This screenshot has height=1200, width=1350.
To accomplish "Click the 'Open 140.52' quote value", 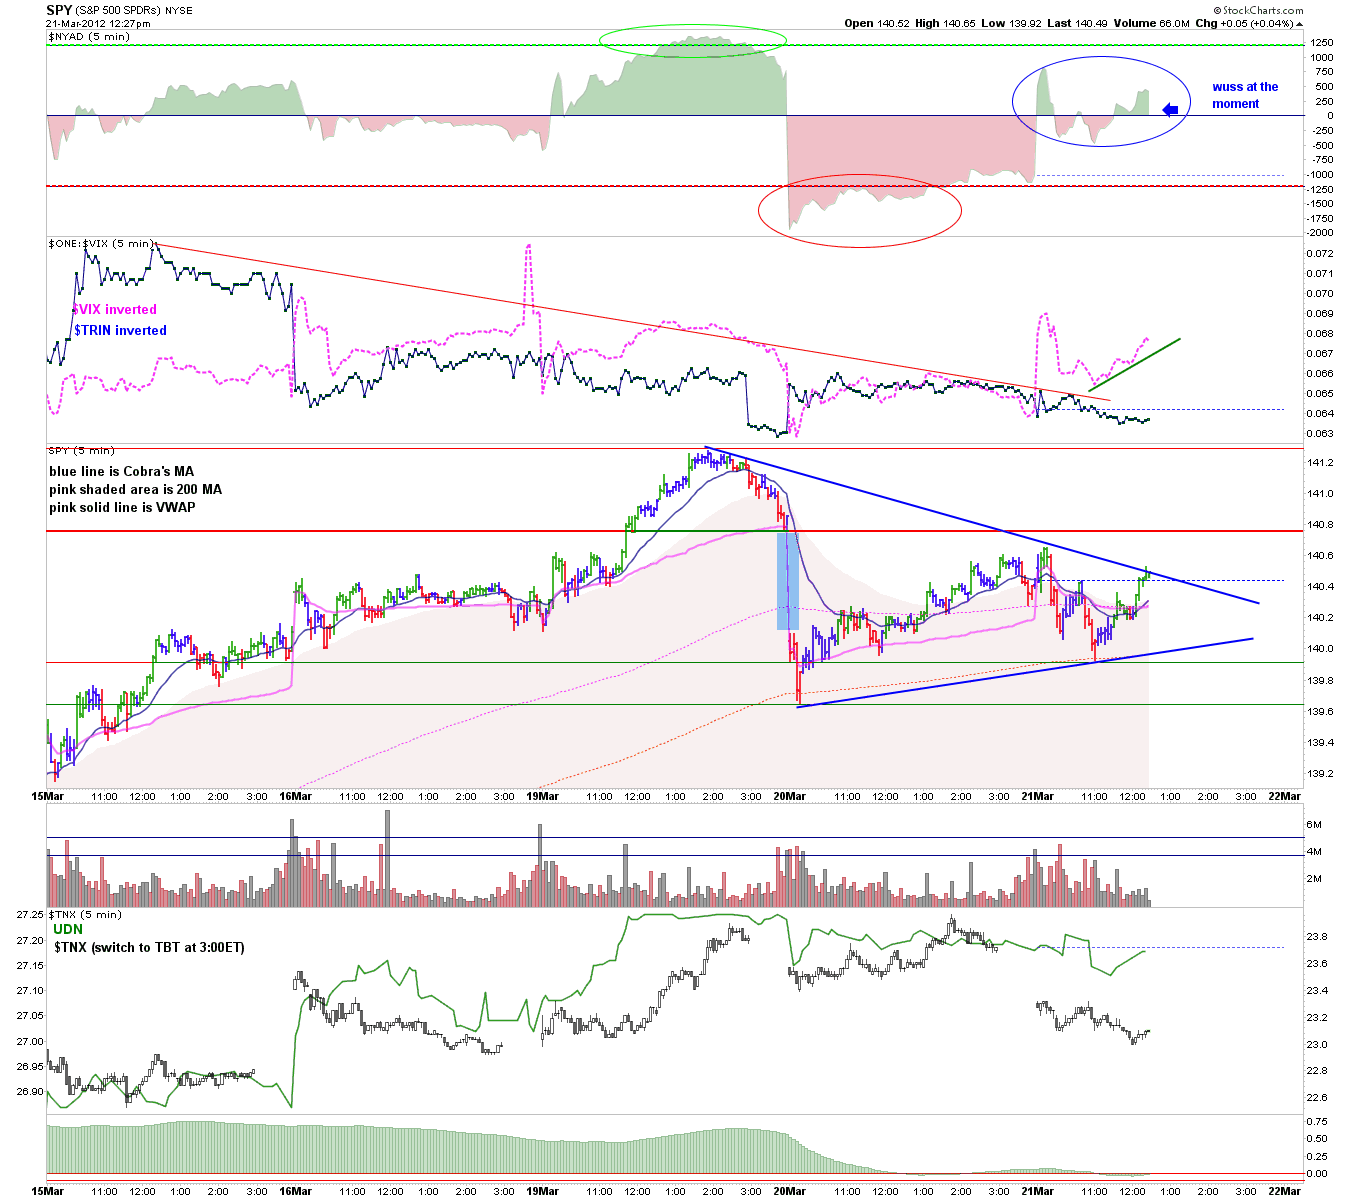I will tap(875, 23).
